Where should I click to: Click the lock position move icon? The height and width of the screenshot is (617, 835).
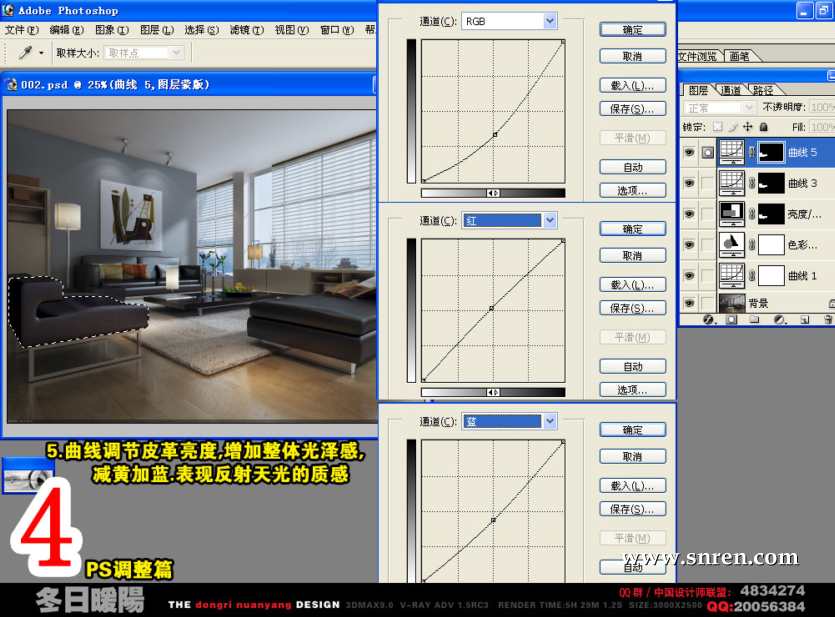click(x=748, y=127)
